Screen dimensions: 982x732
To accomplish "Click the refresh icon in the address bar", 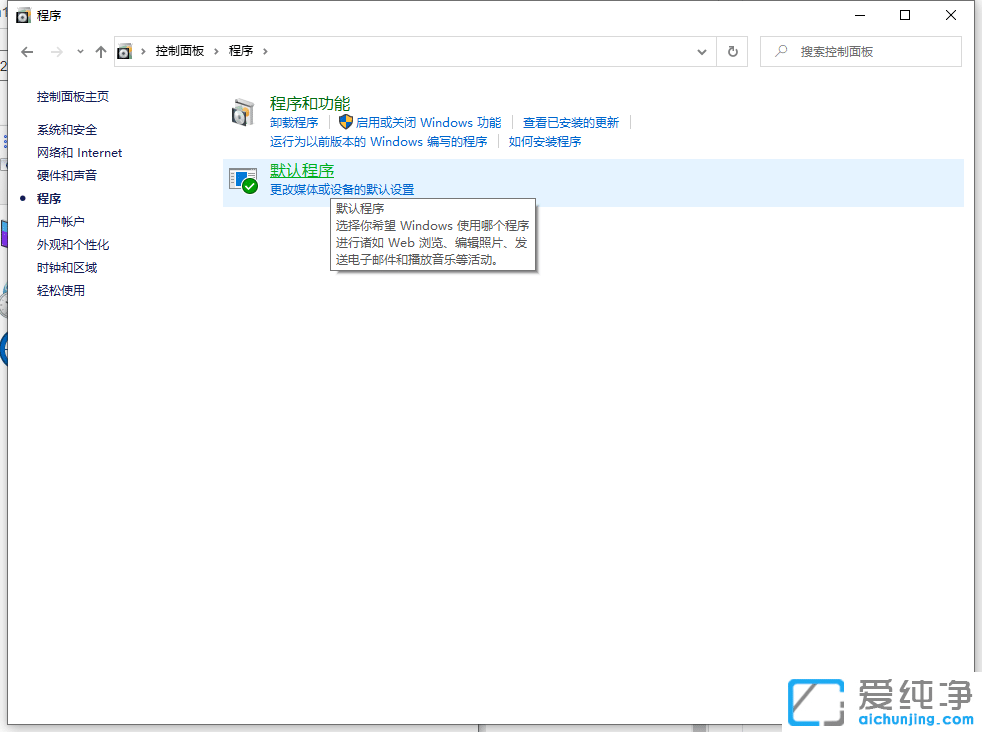I will click(733, 51).
